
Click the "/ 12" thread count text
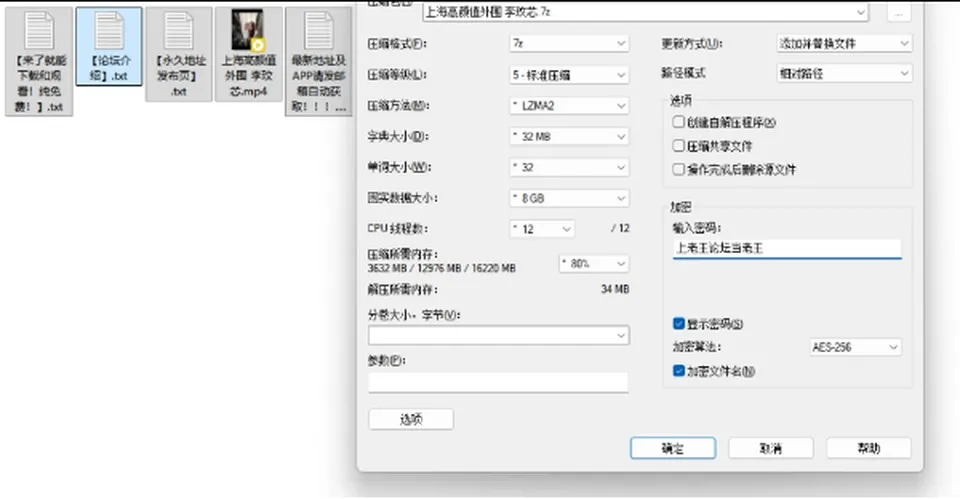(620, 228)
